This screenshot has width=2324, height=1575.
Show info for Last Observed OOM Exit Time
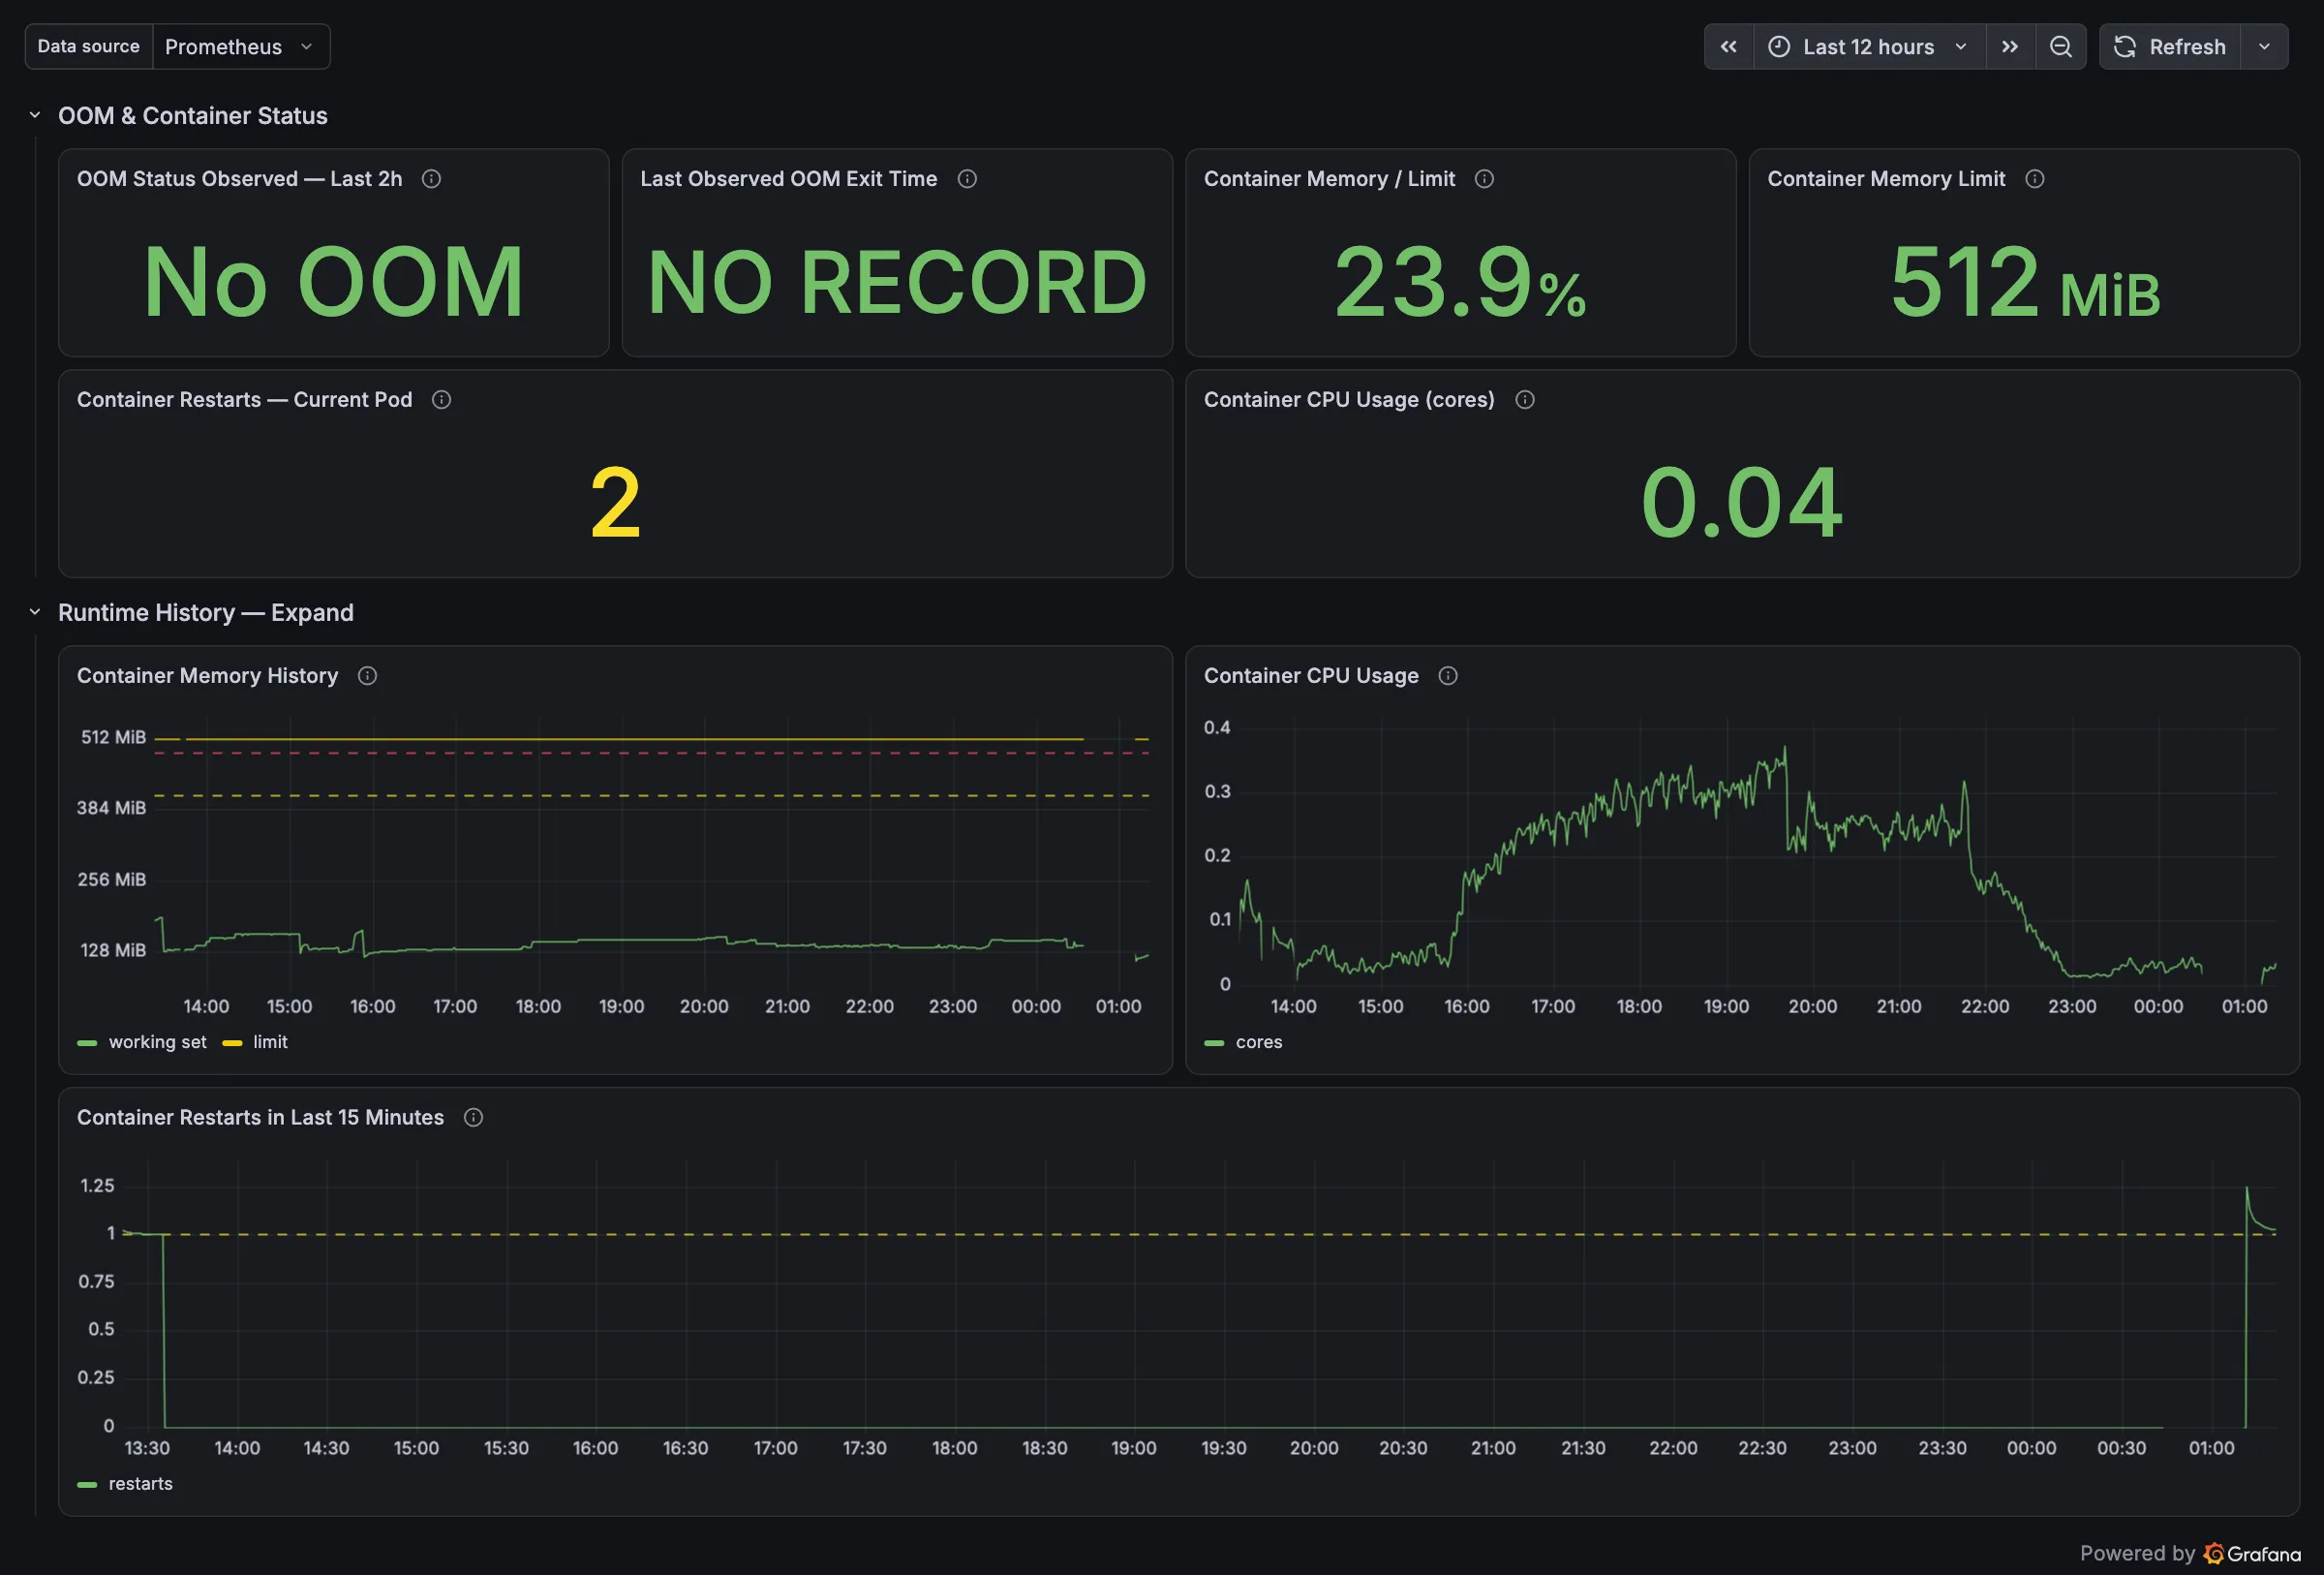(967, 179)
